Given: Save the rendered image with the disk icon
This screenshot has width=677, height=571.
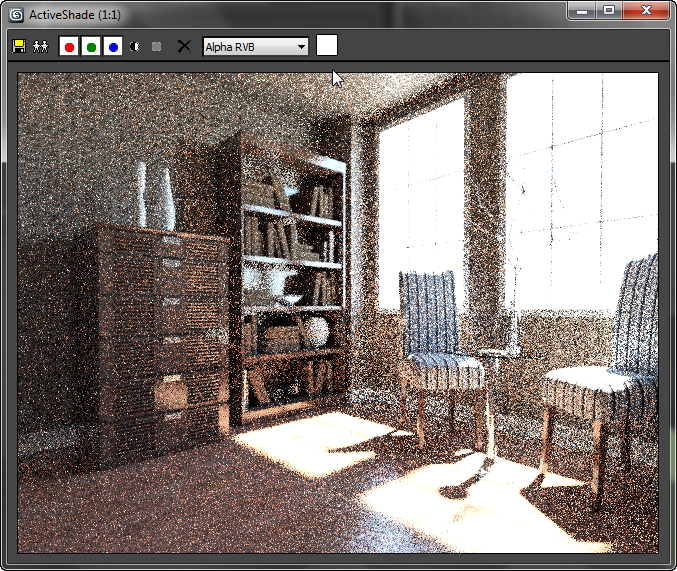Looking at the screenshot, I should [19, 46].
